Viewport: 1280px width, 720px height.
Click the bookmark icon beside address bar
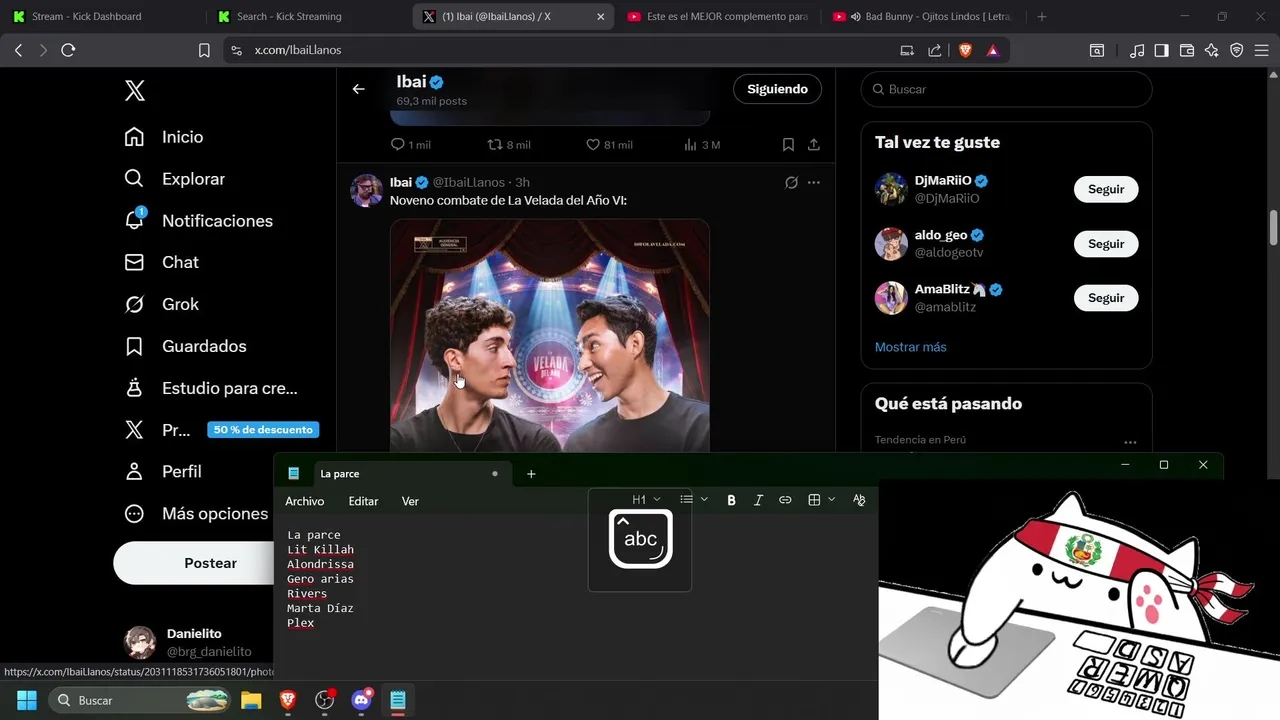tap(204, 50)
